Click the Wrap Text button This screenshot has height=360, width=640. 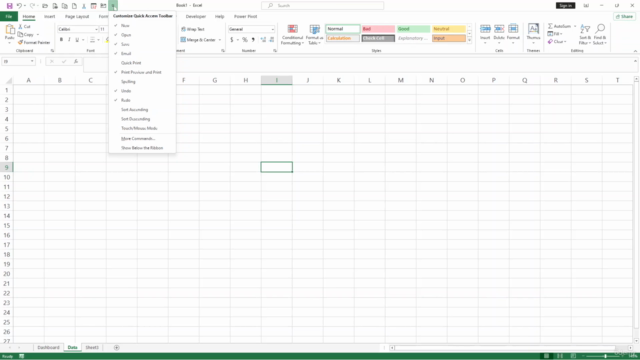pyautogui.click(x=193, y=29)
